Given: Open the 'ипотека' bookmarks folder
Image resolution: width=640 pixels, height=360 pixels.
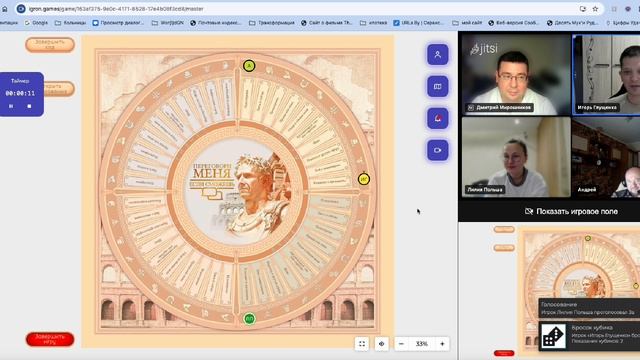Looking at the screenshot, I should (x=373, y=23).
